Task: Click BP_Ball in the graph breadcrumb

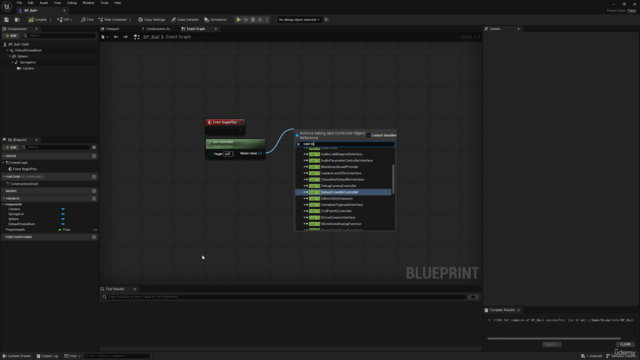Action: pyautogui.click(x=151, y=37)
